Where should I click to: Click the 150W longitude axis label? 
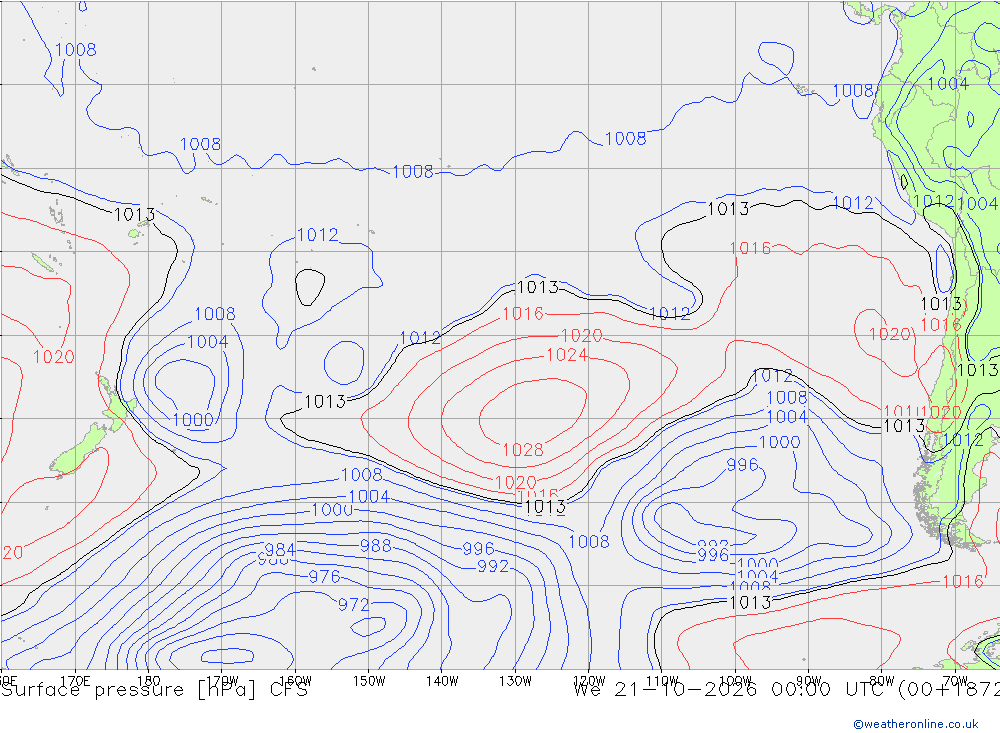coord(369,681)
